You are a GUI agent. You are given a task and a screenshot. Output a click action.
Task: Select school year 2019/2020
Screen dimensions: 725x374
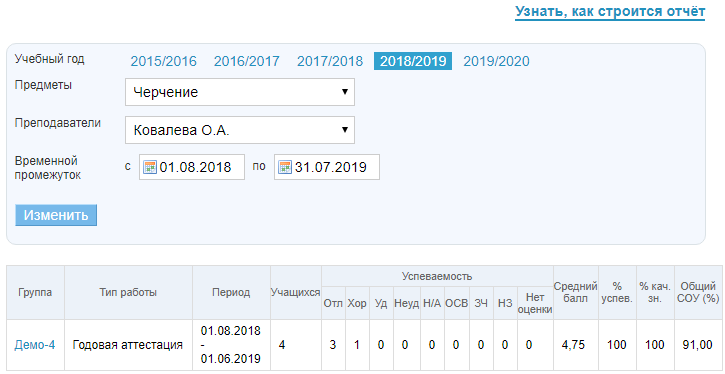tap(496, 61)
